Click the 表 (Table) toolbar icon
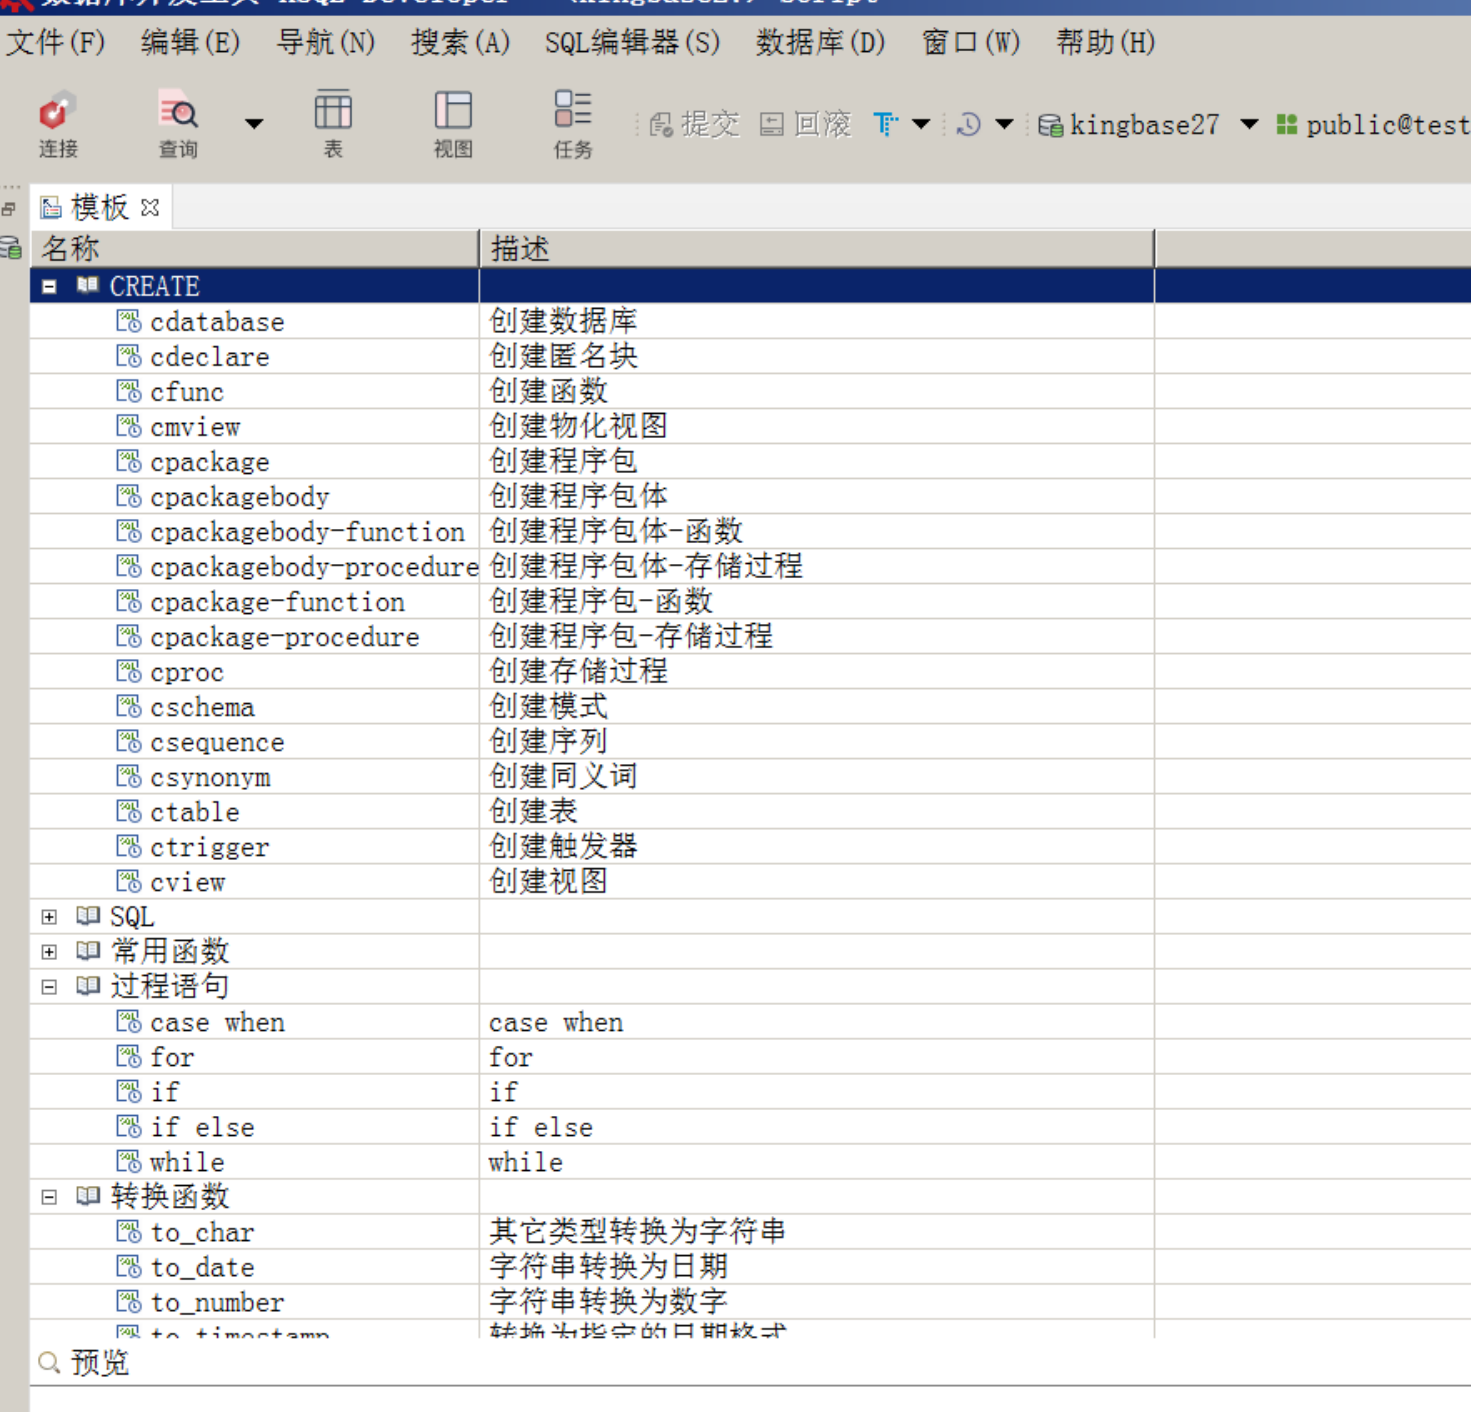Screen dimensions: 1471x1412 coord(333,124)
